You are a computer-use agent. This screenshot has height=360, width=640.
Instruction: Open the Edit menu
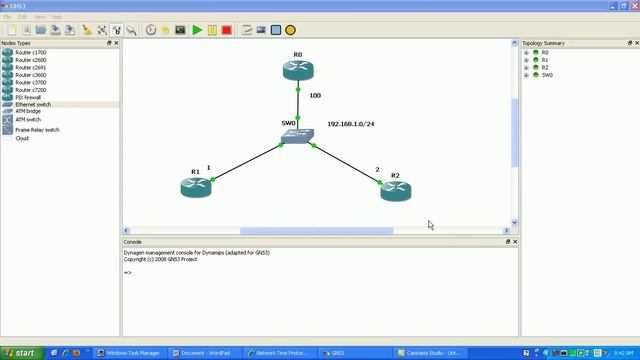point(22,17)
